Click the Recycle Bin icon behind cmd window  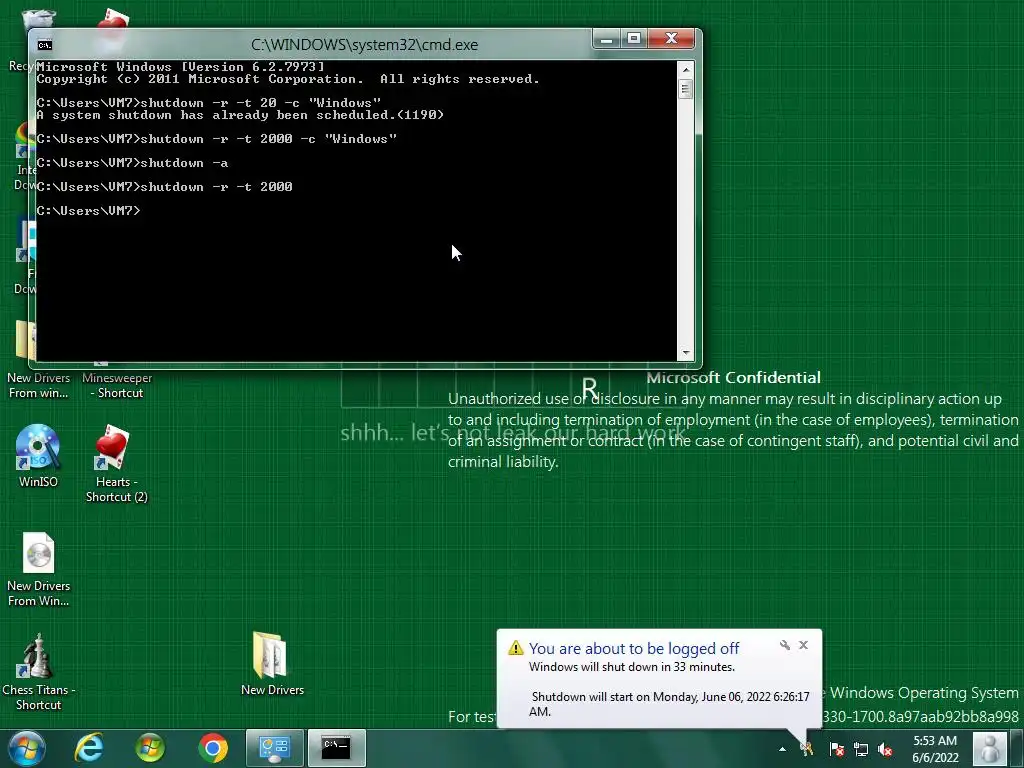pos(39,20)
